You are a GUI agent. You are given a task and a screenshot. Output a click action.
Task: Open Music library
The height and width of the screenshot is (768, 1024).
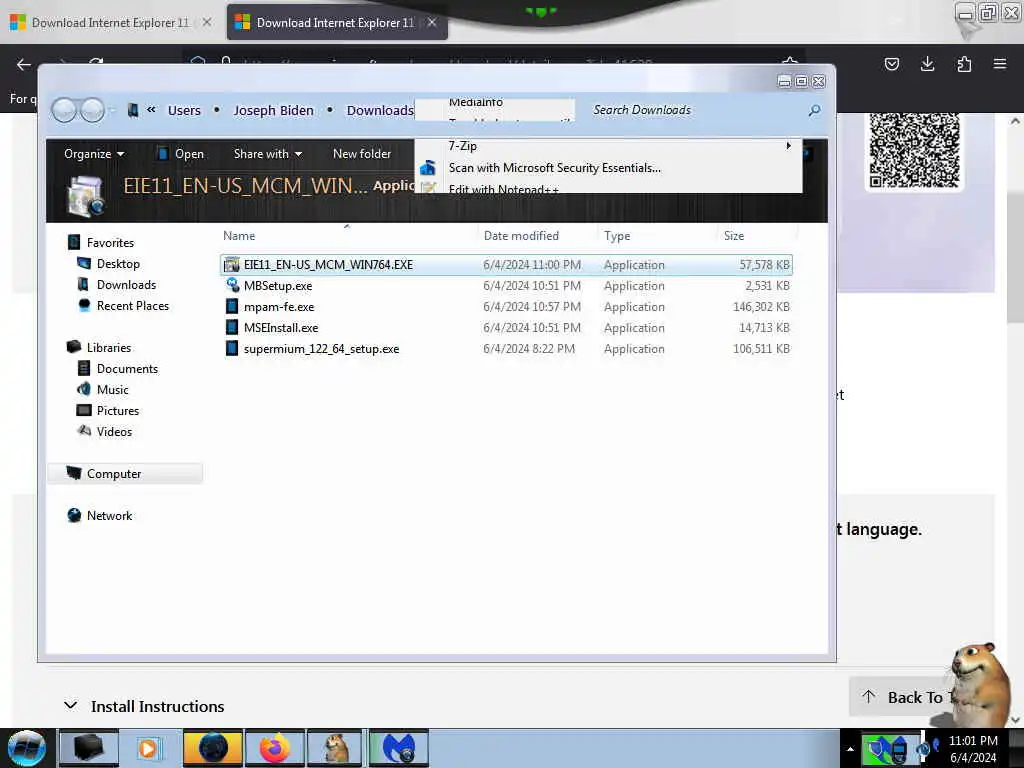click(112, 389)
